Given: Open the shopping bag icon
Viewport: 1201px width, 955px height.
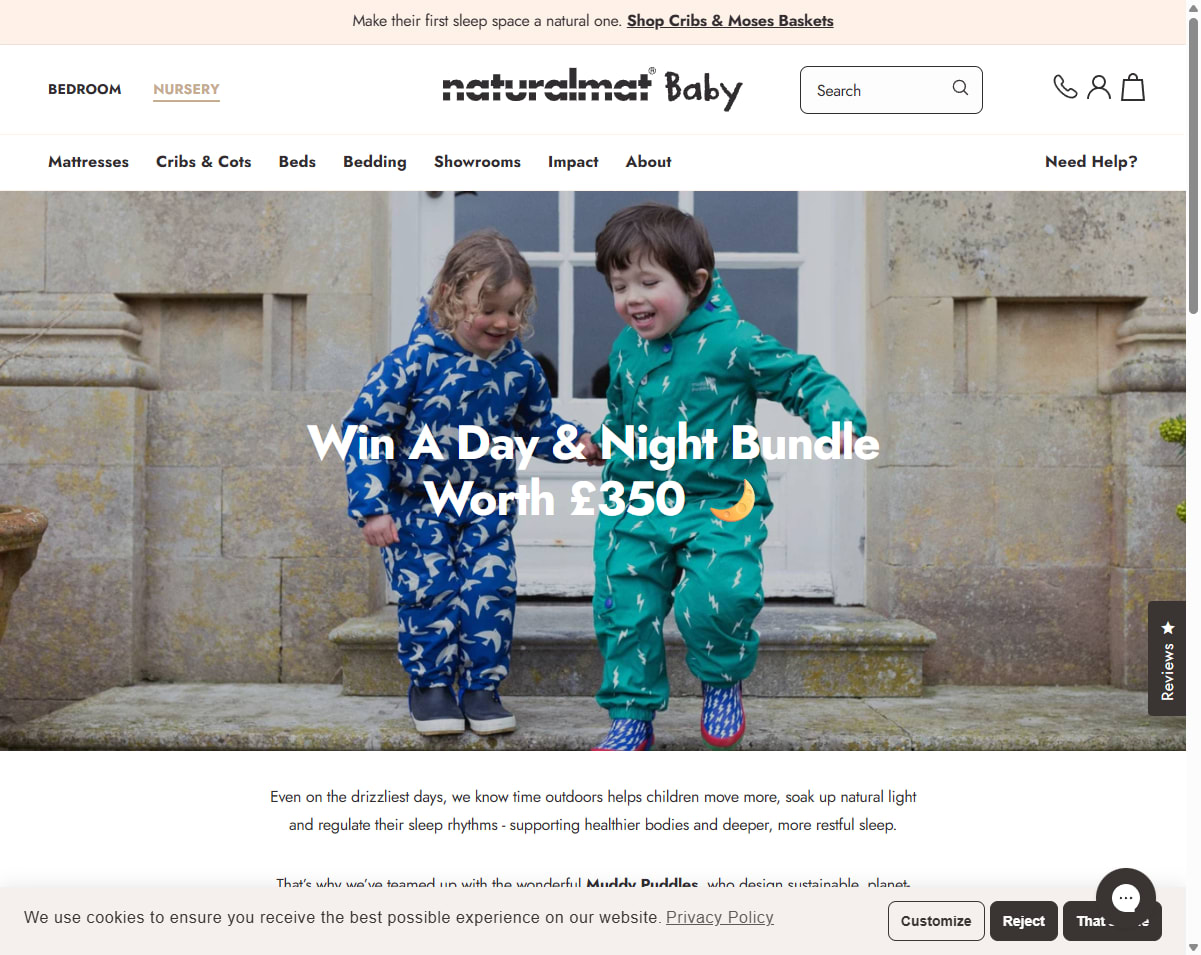Looking at the screenshot, I should (x=1133, y=88).
